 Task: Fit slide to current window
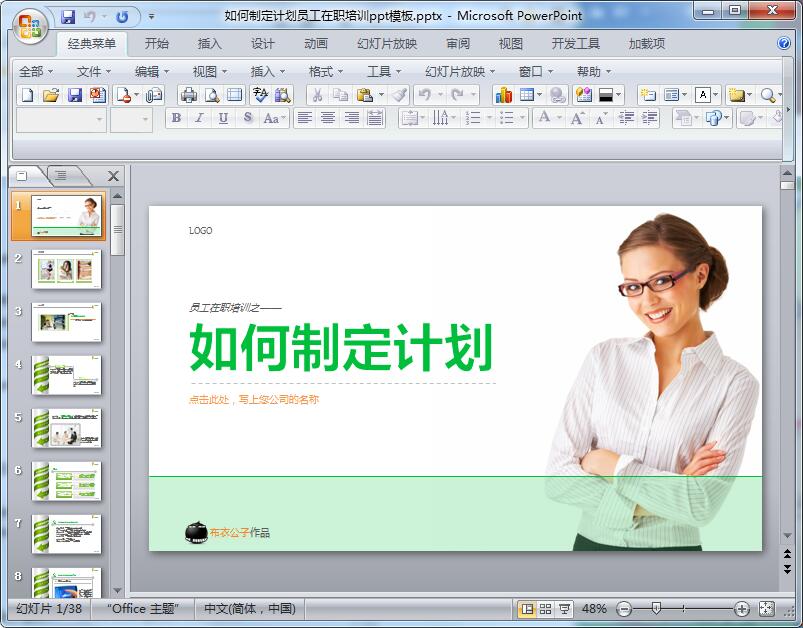766,609
